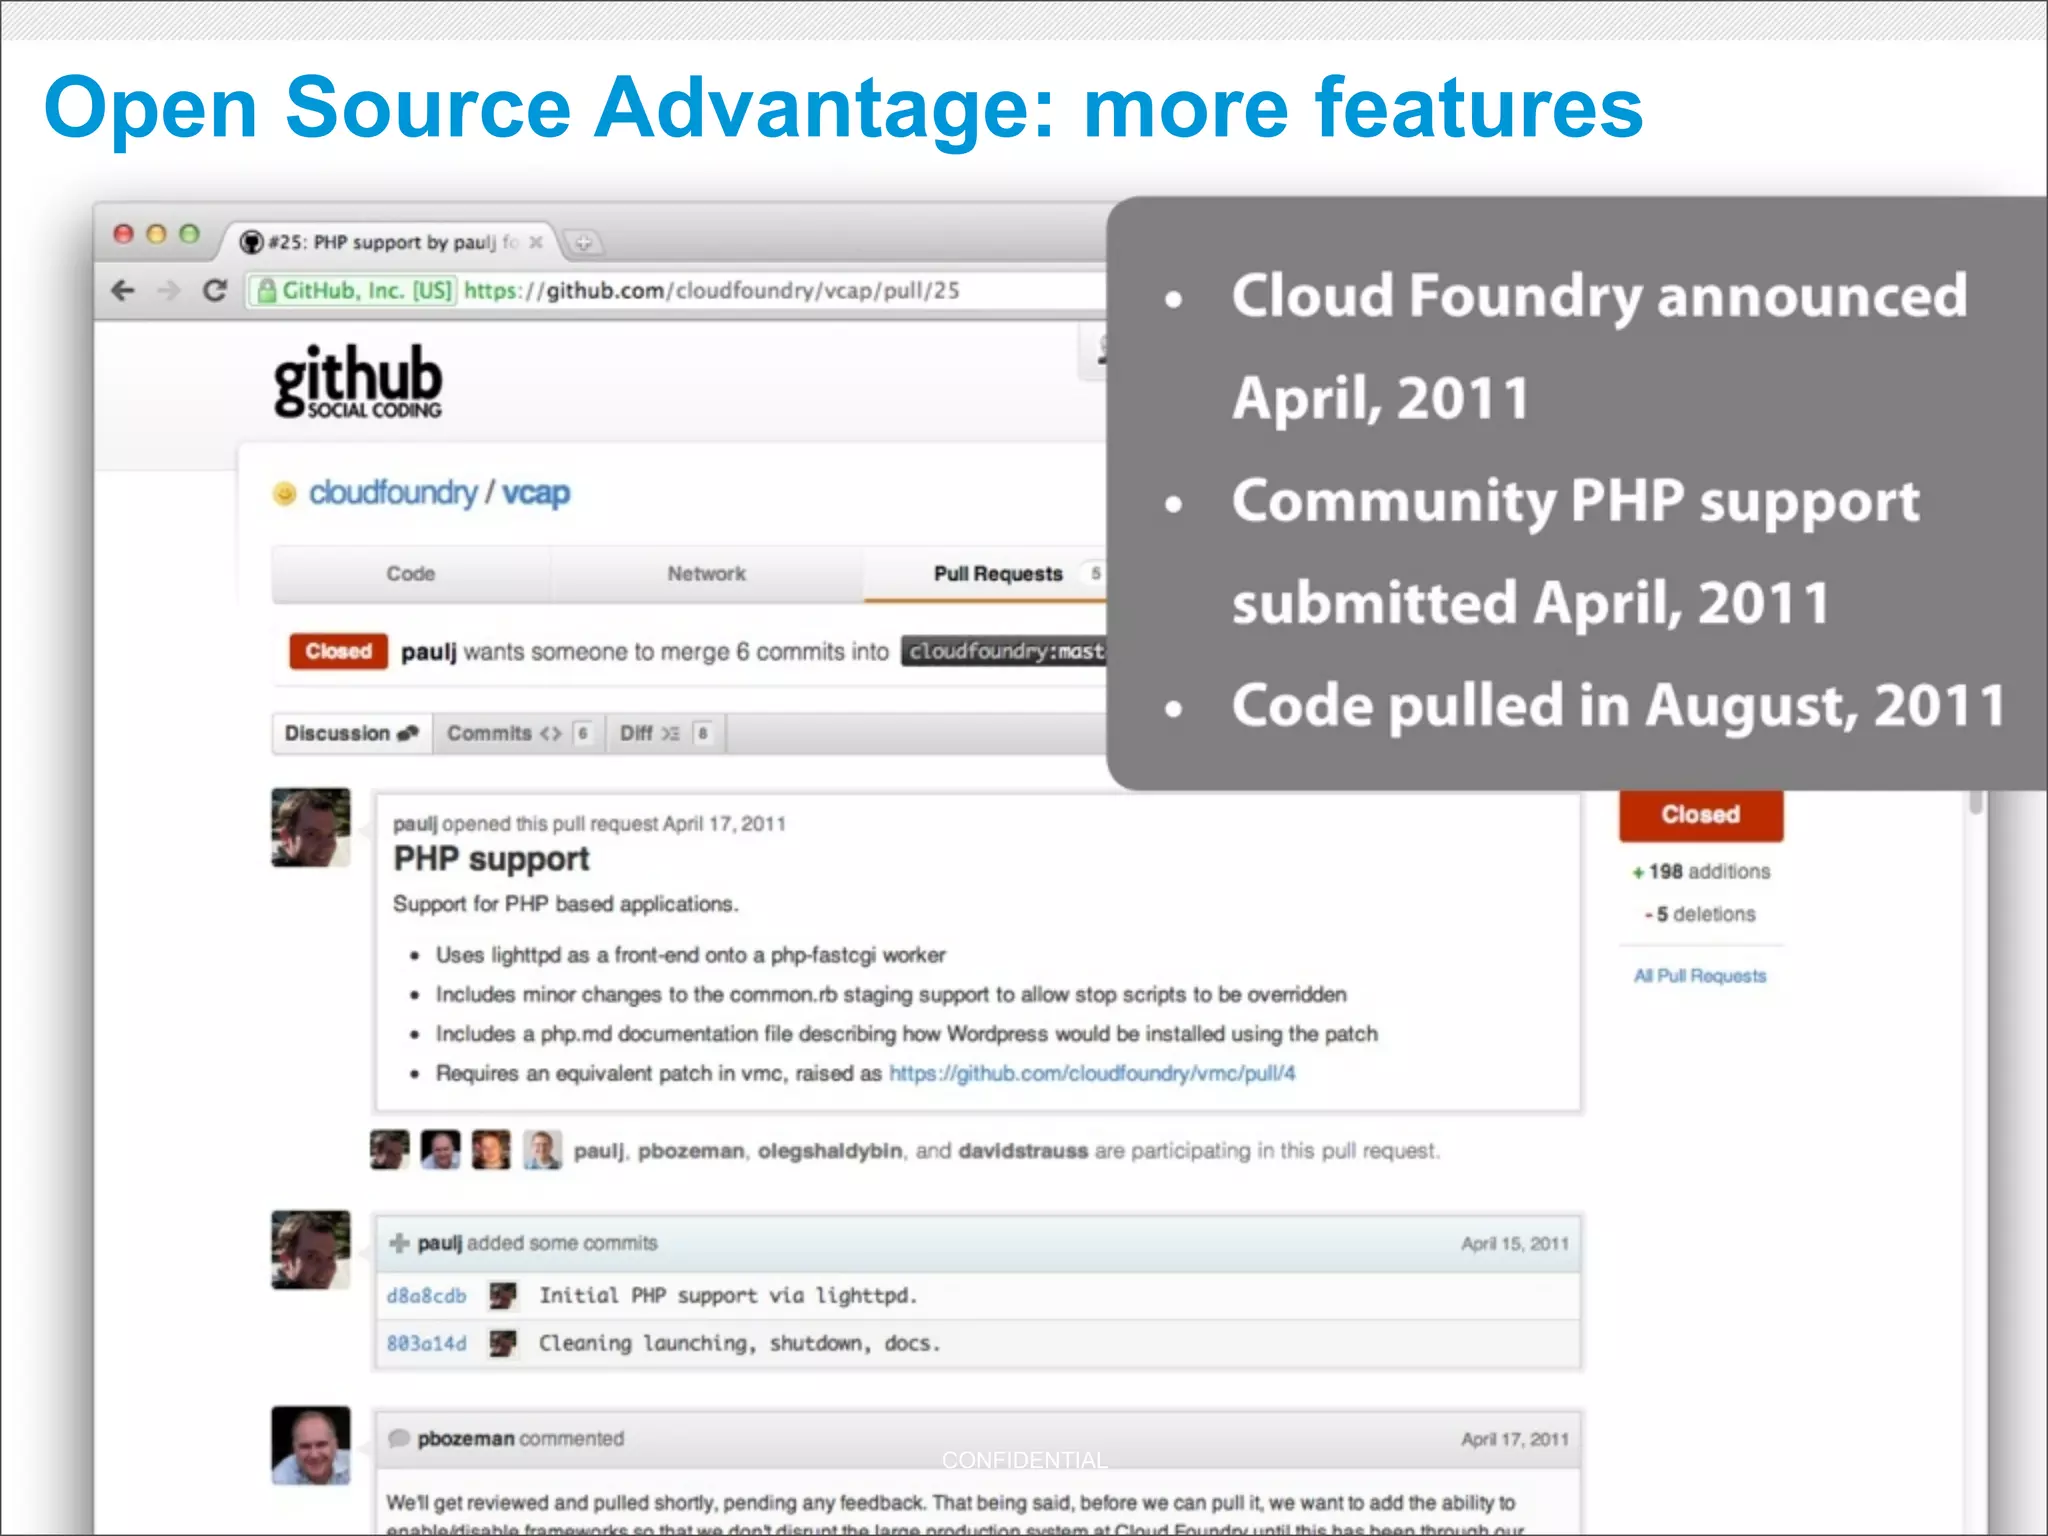
Task: Click the page scrollbar thumb
Action: pyautogui.click(x=1975, y=803)
